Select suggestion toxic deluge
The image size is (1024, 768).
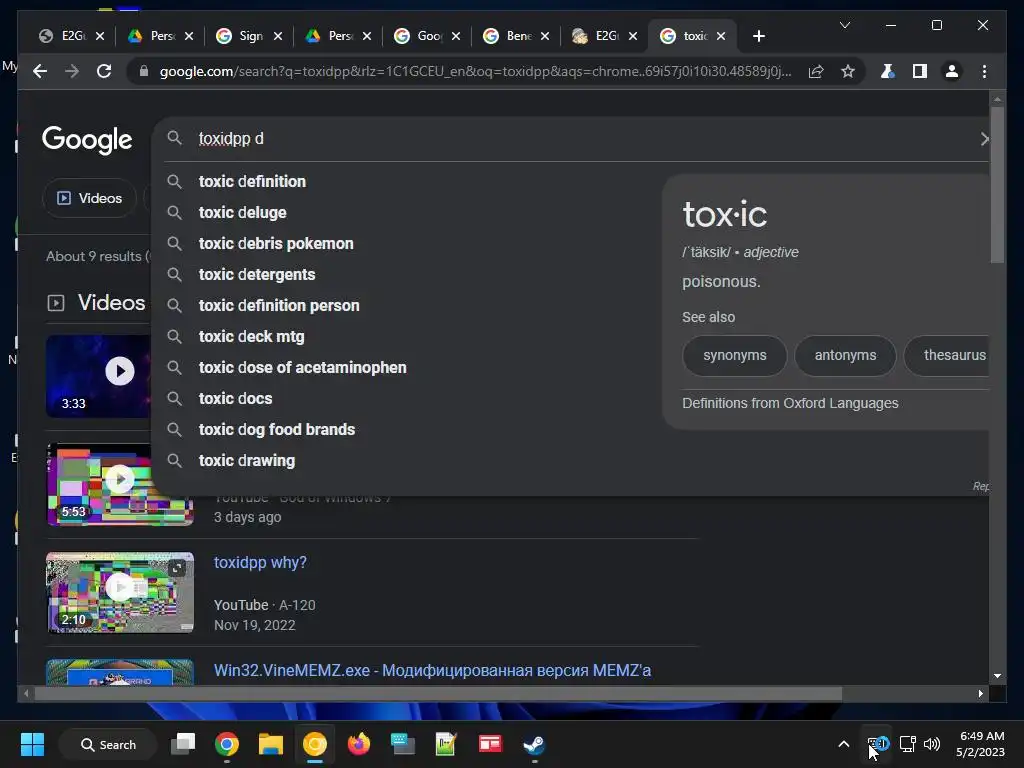[x=242, y=212]
